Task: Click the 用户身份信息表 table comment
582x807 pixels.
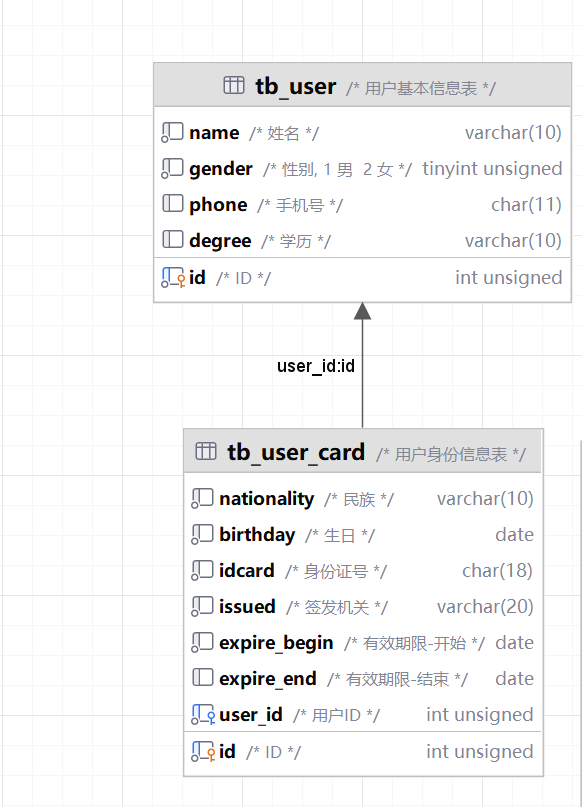Action: [451, 454]
